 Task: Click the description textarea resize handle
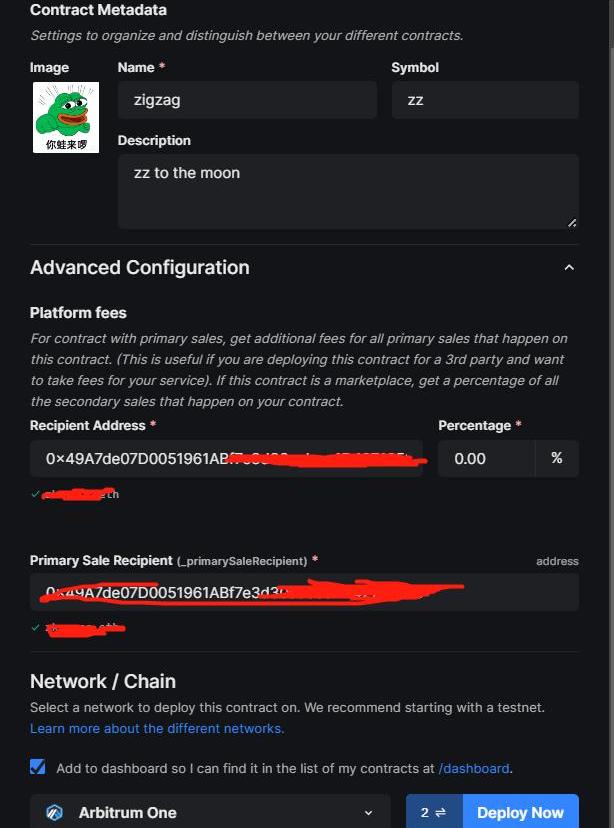pyautogui.click(x=572, y=222)
